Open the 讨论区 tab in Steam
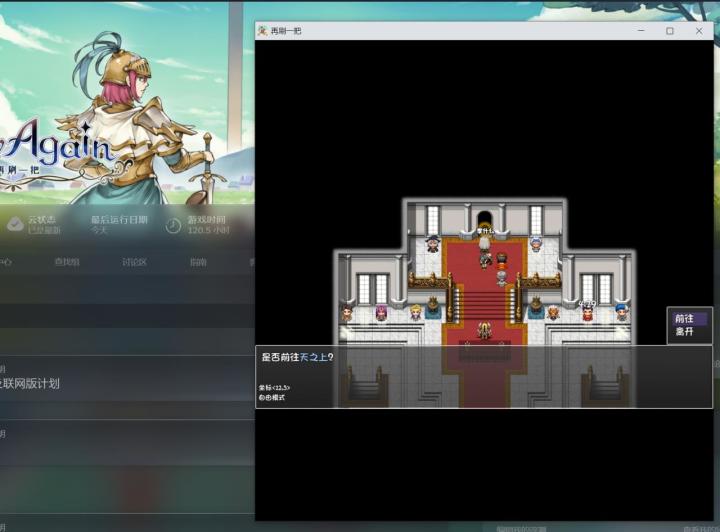 (x=134, y=262)
